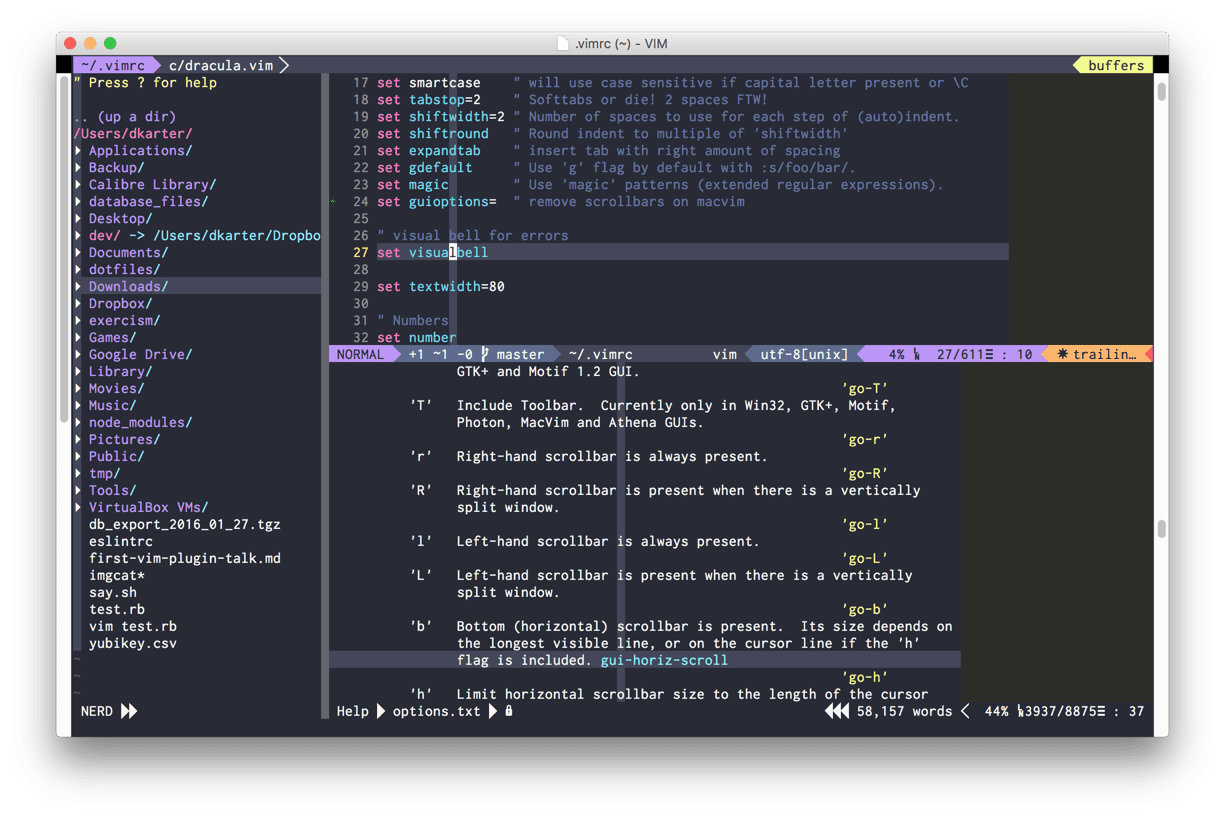Expand the highlighted Downloads folder arrow
1225x817 pixels.
point(79,287)
